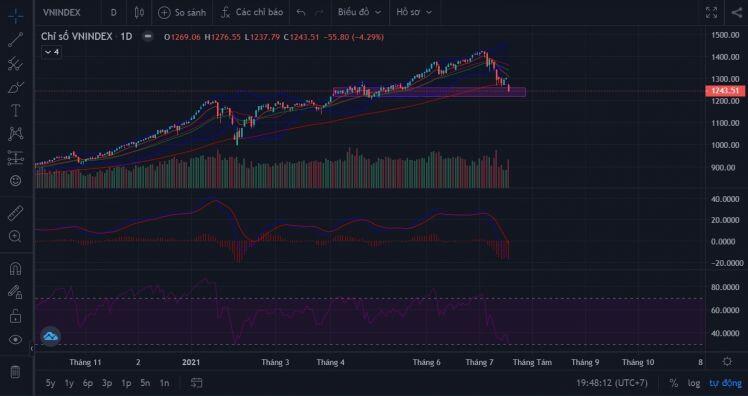
Task: Select the ruler measure tool
Action: pos(15,213)
